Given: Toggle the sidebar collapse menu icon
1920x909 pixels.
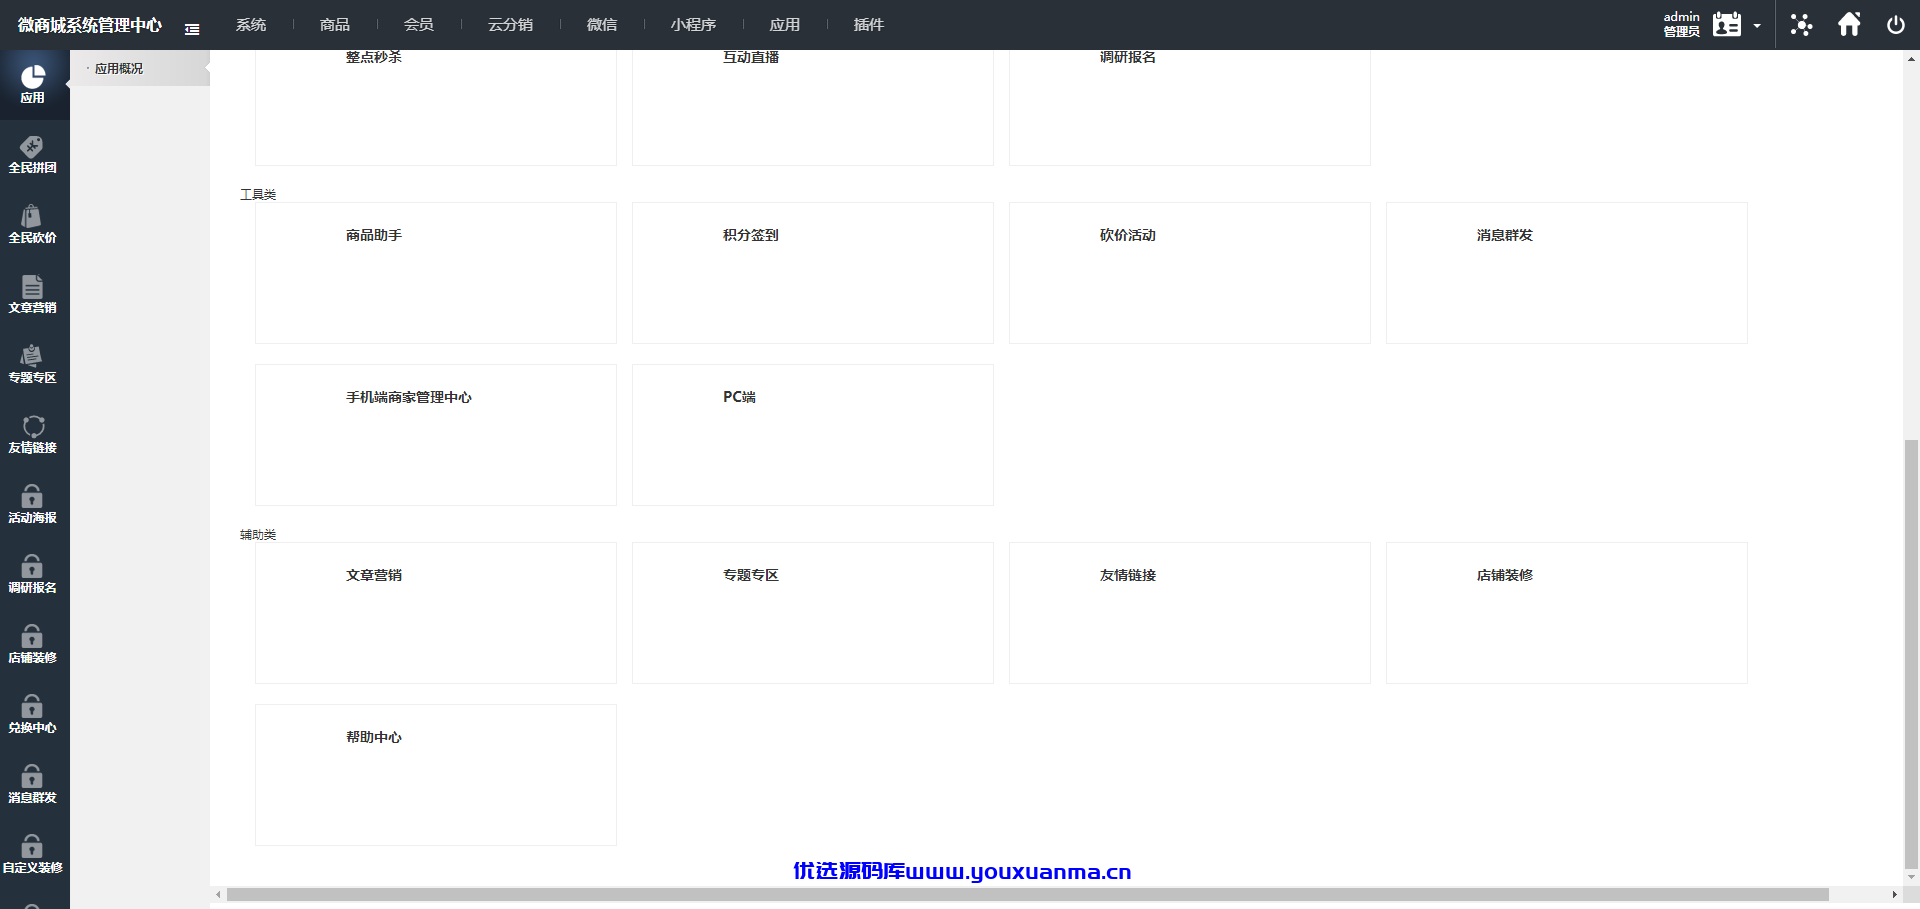Looking at the screenshot, I should (x=192, y=30).
